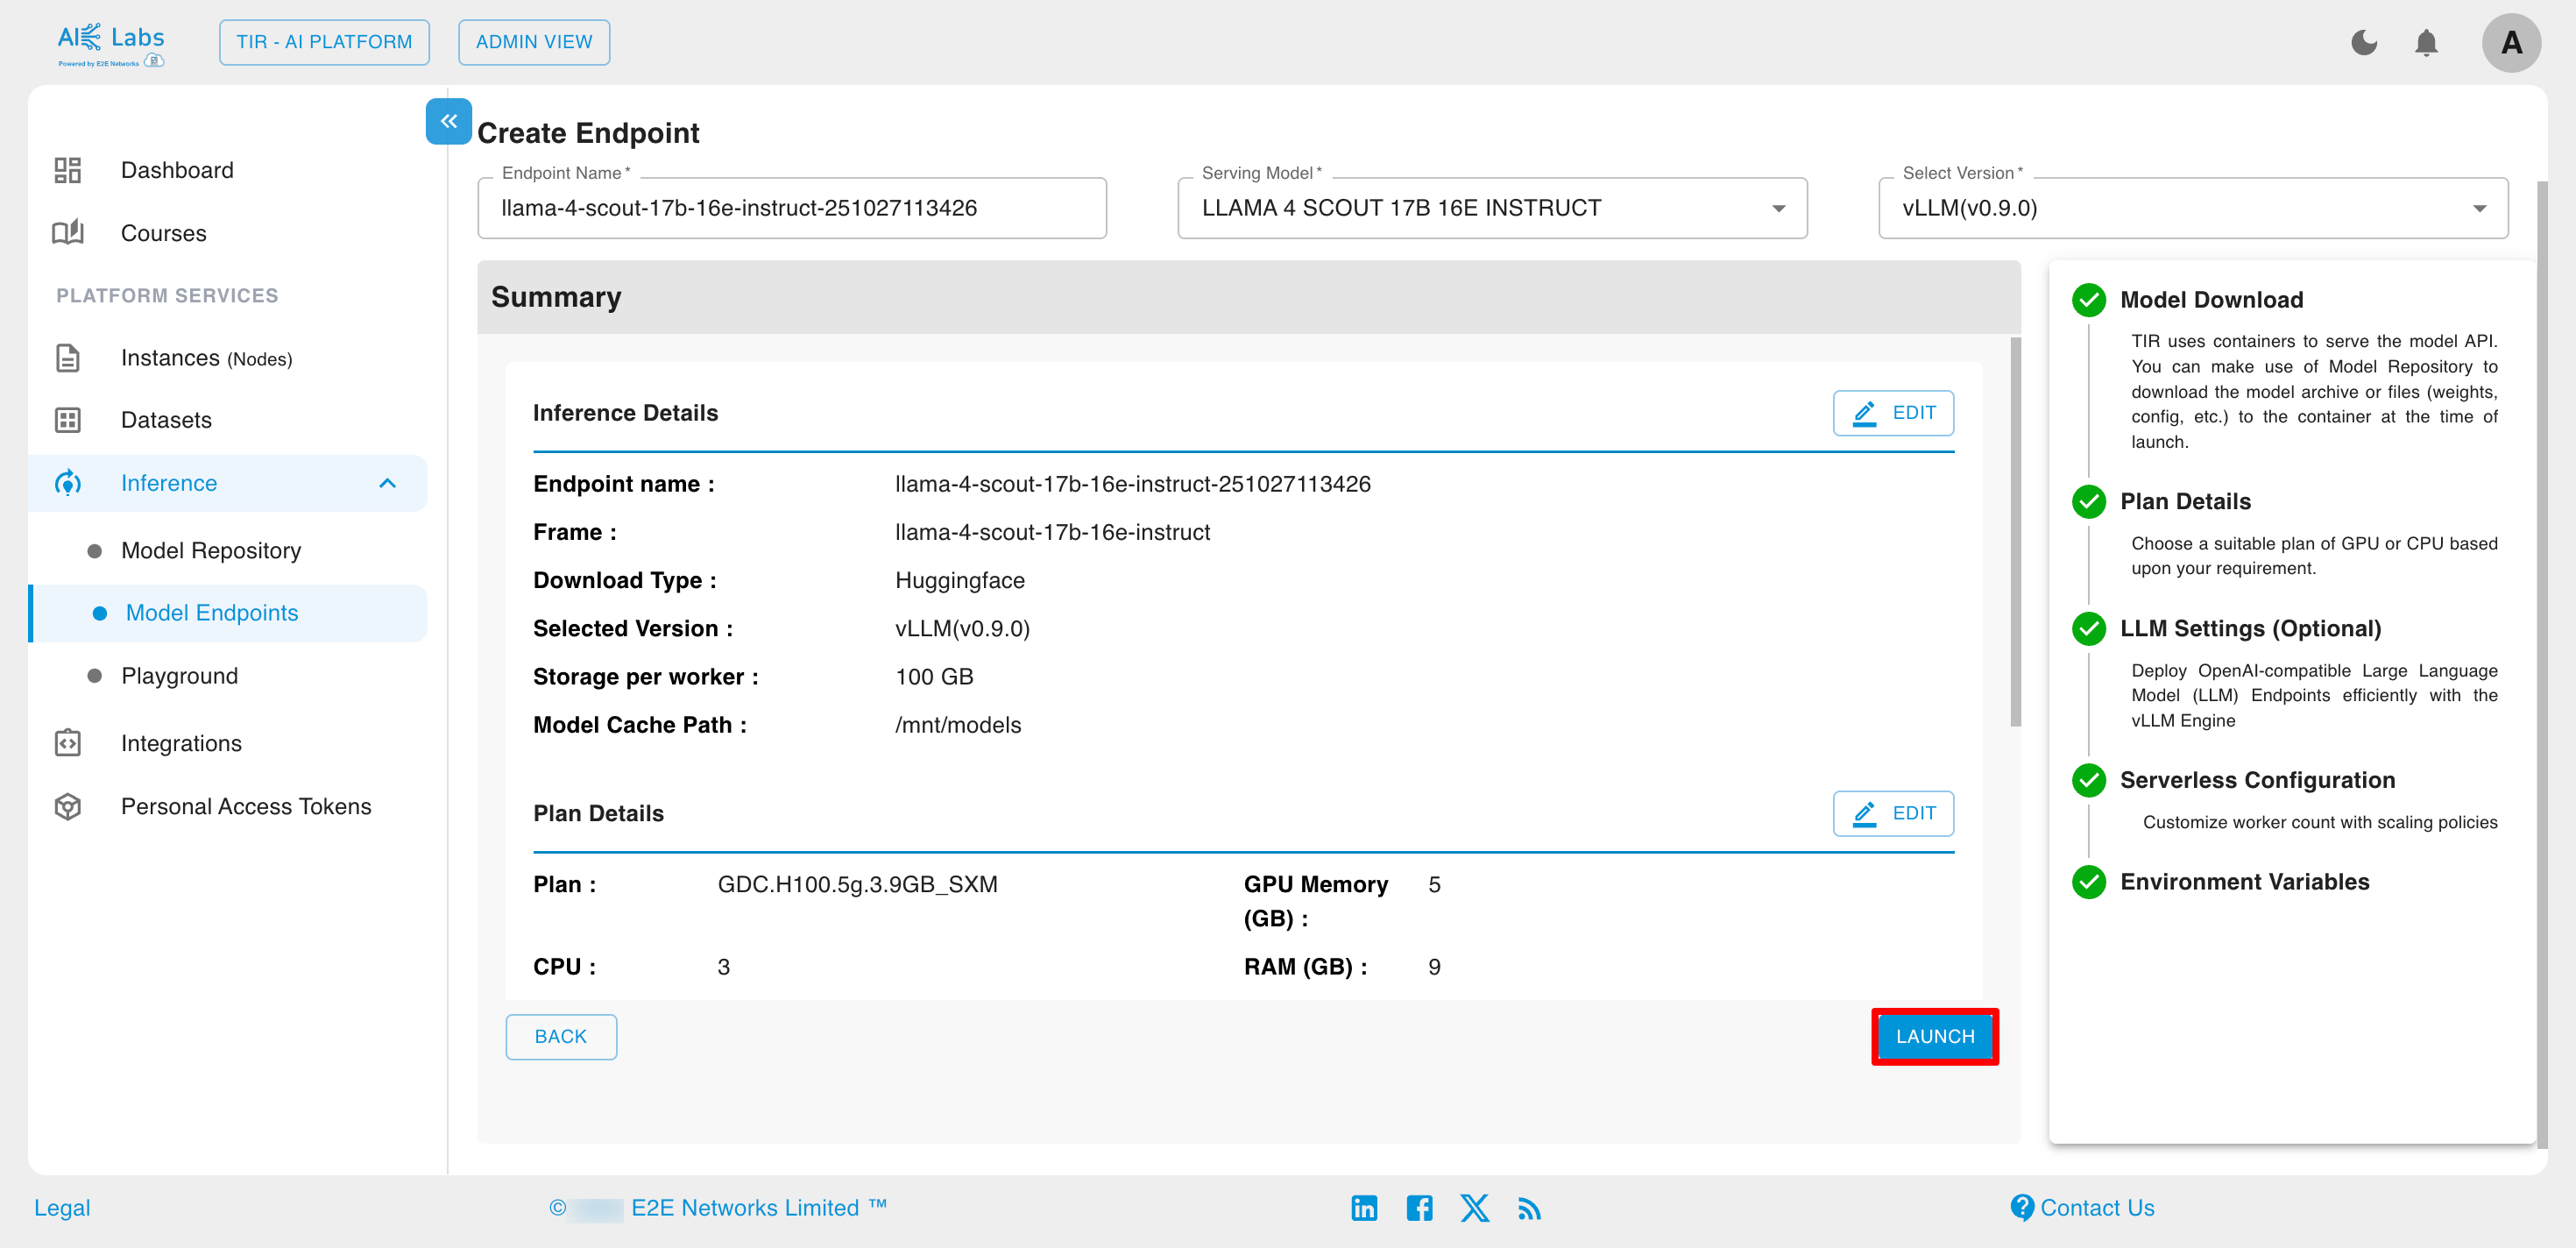Click the Courses book icon
The height and width of the screenshot is (1248, 2576).
[68, 233]
